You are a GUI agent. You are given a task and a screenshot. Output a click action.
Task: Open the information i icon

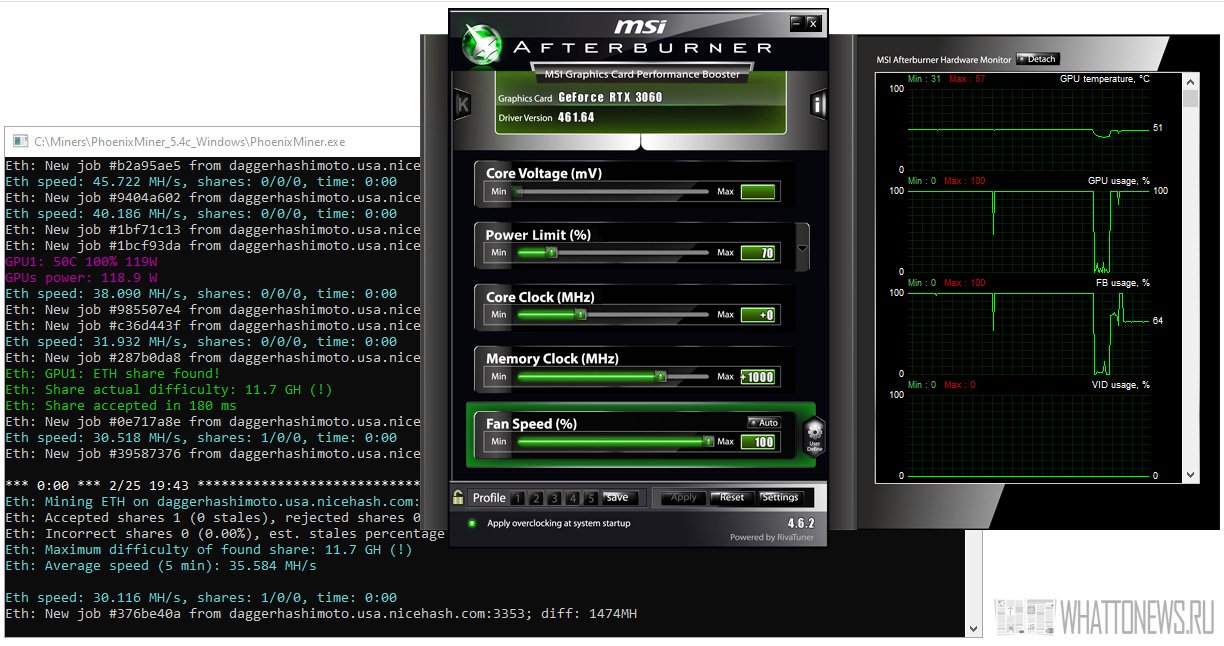[x=818, y=104]
